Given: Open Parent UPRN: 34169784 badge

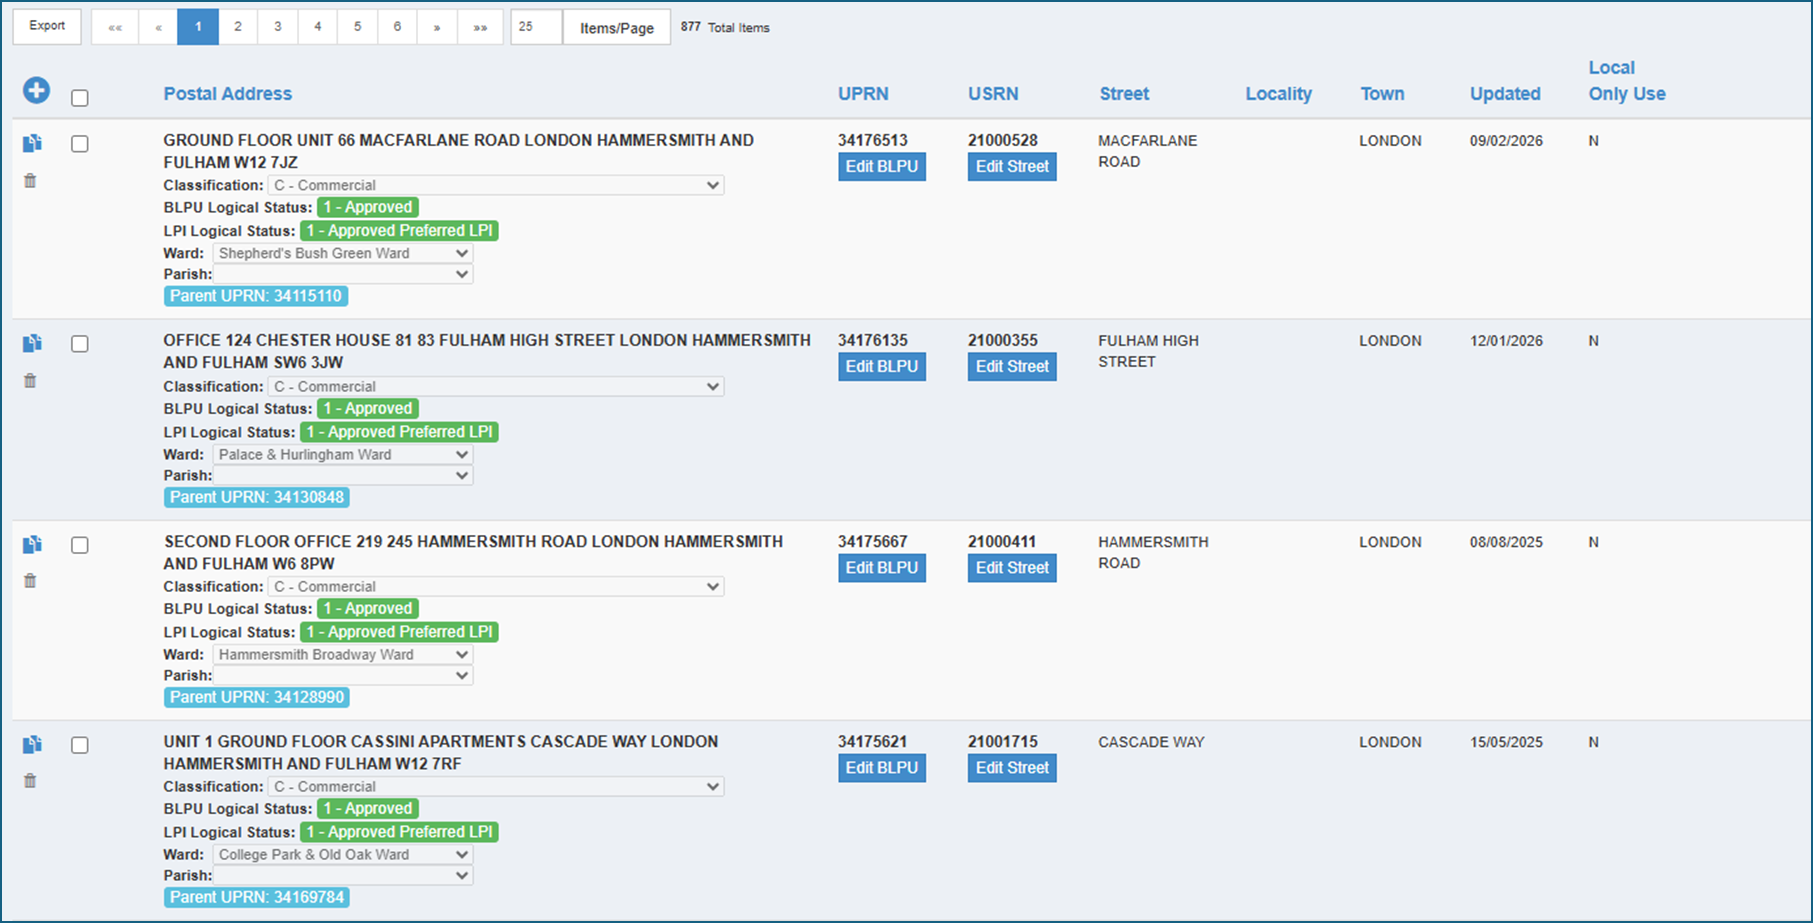Looking at the screenshot, I should 257,897.
